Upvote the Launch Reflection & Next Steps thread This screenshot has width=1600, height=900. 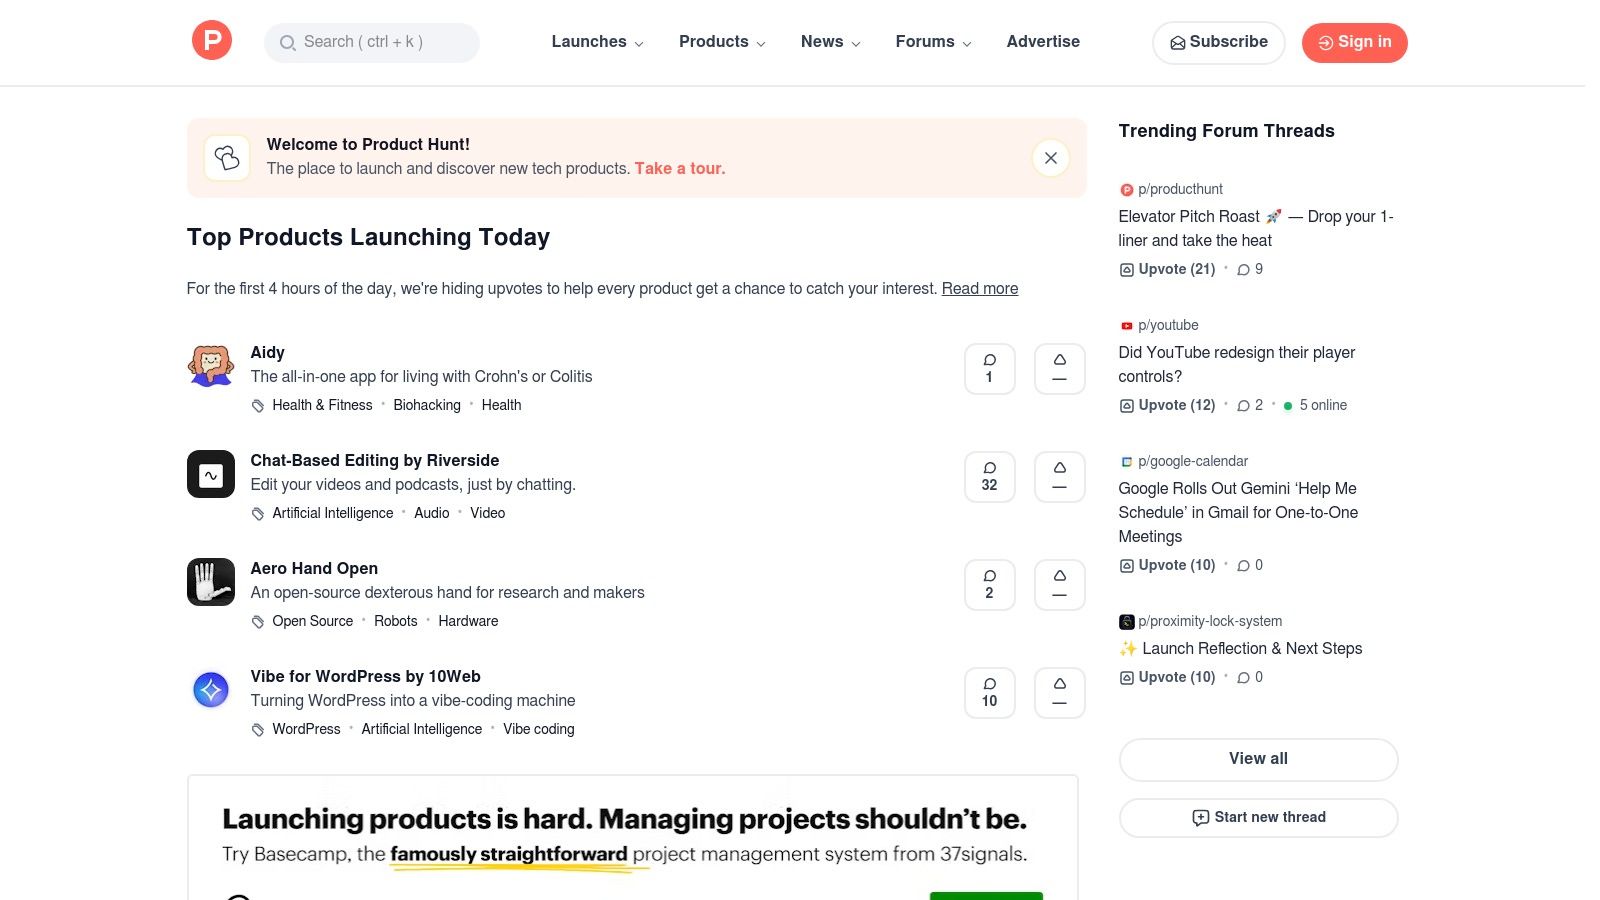(1167, 677)
